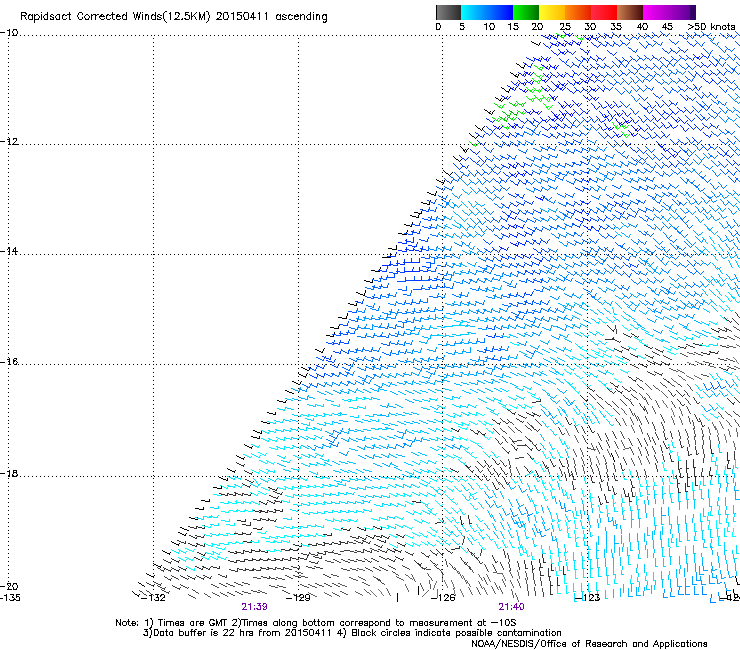This screenshot has width=740, height=650.
Task: Click the '-14' latitude axis label
Action: pos(9,251)
